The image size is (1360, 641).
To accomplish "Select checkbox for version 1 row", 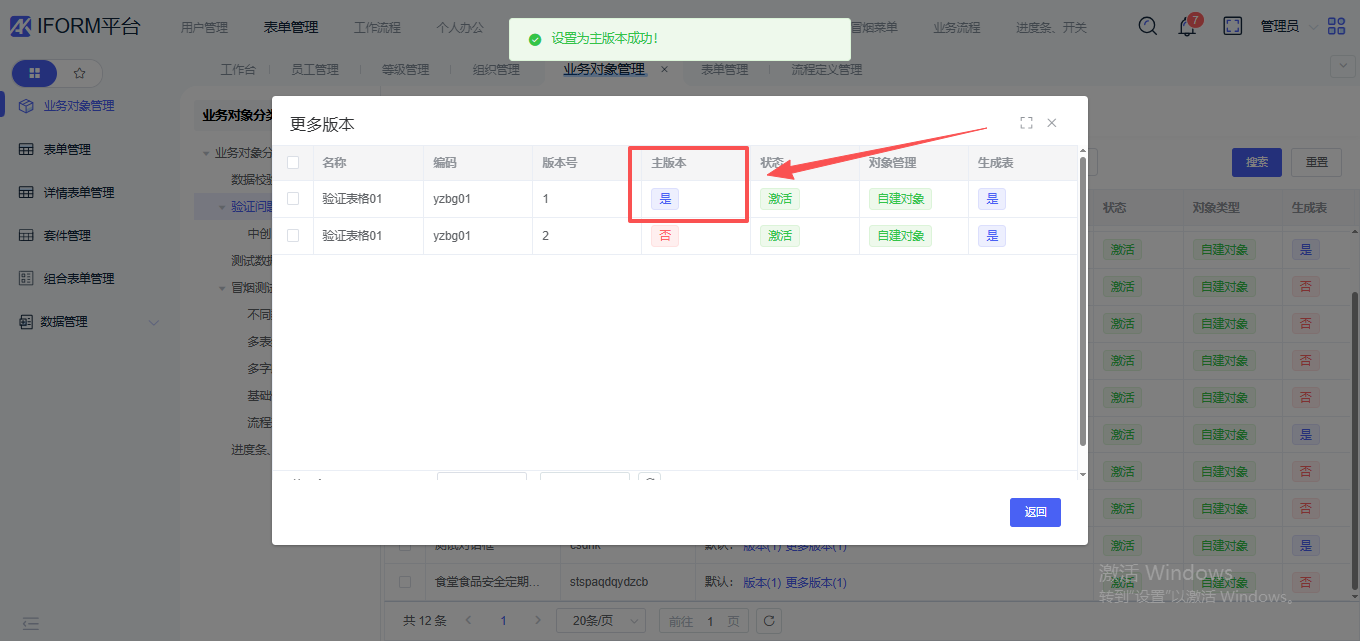I will (293, 199).
